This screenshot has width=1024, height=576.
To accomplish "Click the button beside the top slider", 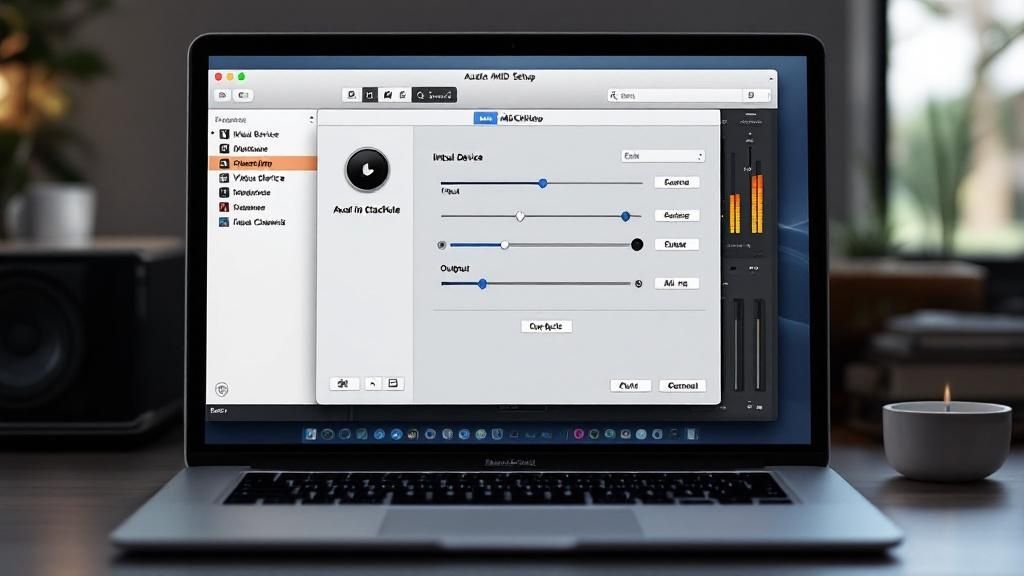I will pyautogui.click(x=677, y=182).
